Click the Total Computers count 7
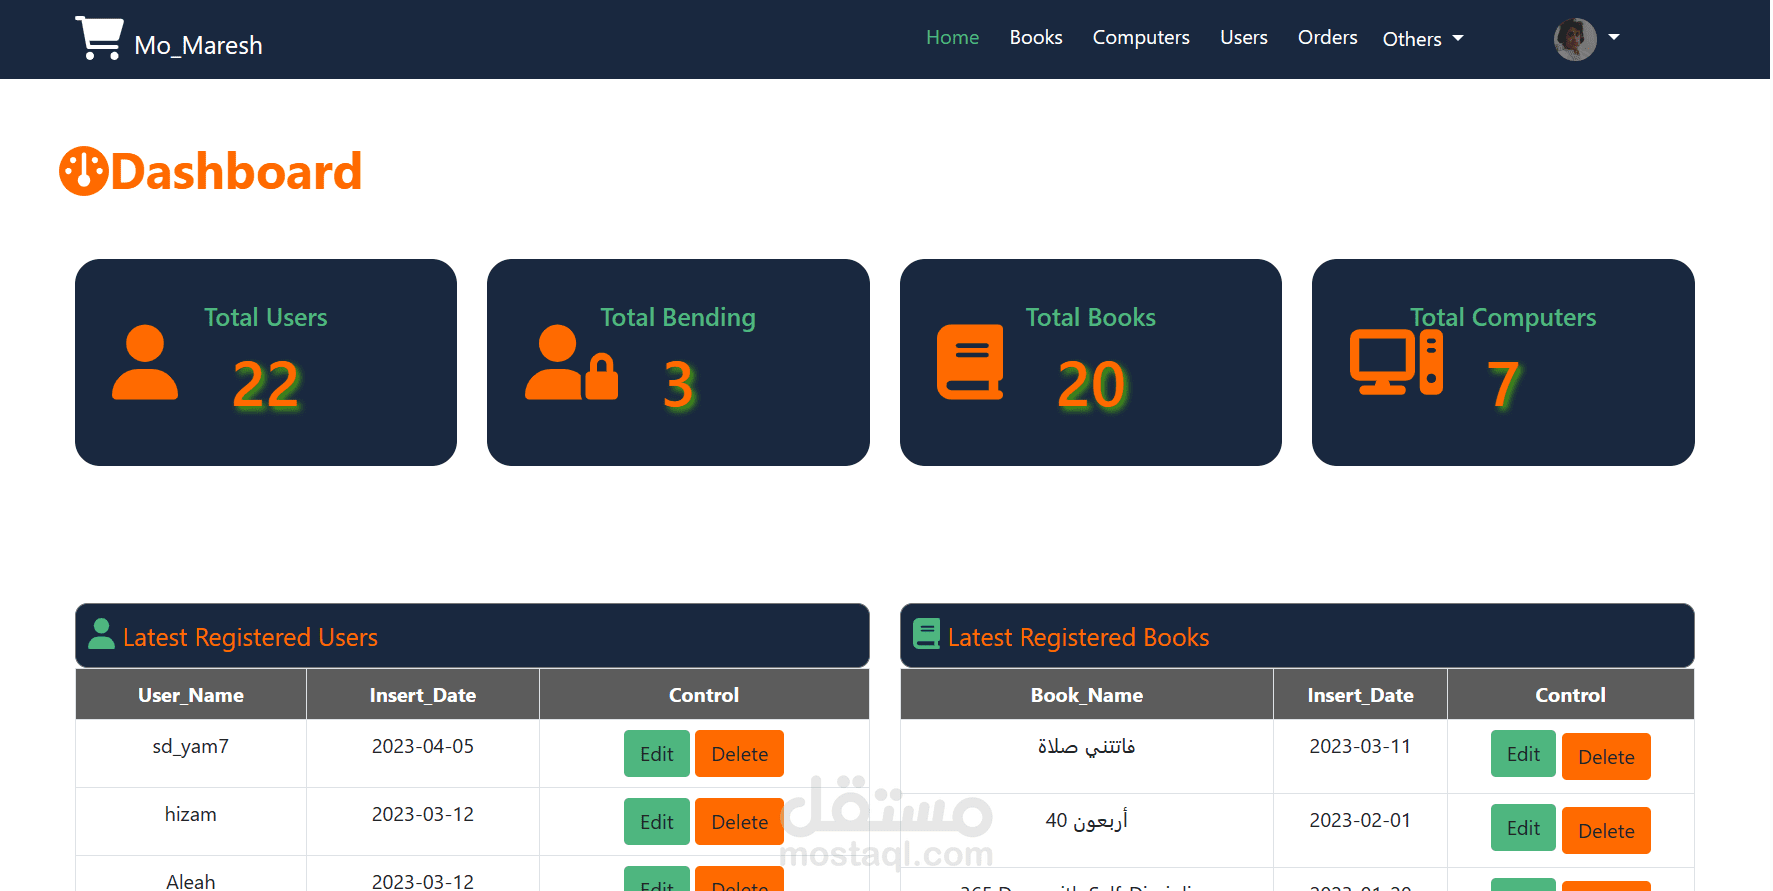Image resolution: width=1773 pixels, height=891 pixels. tap(1504, 385)
